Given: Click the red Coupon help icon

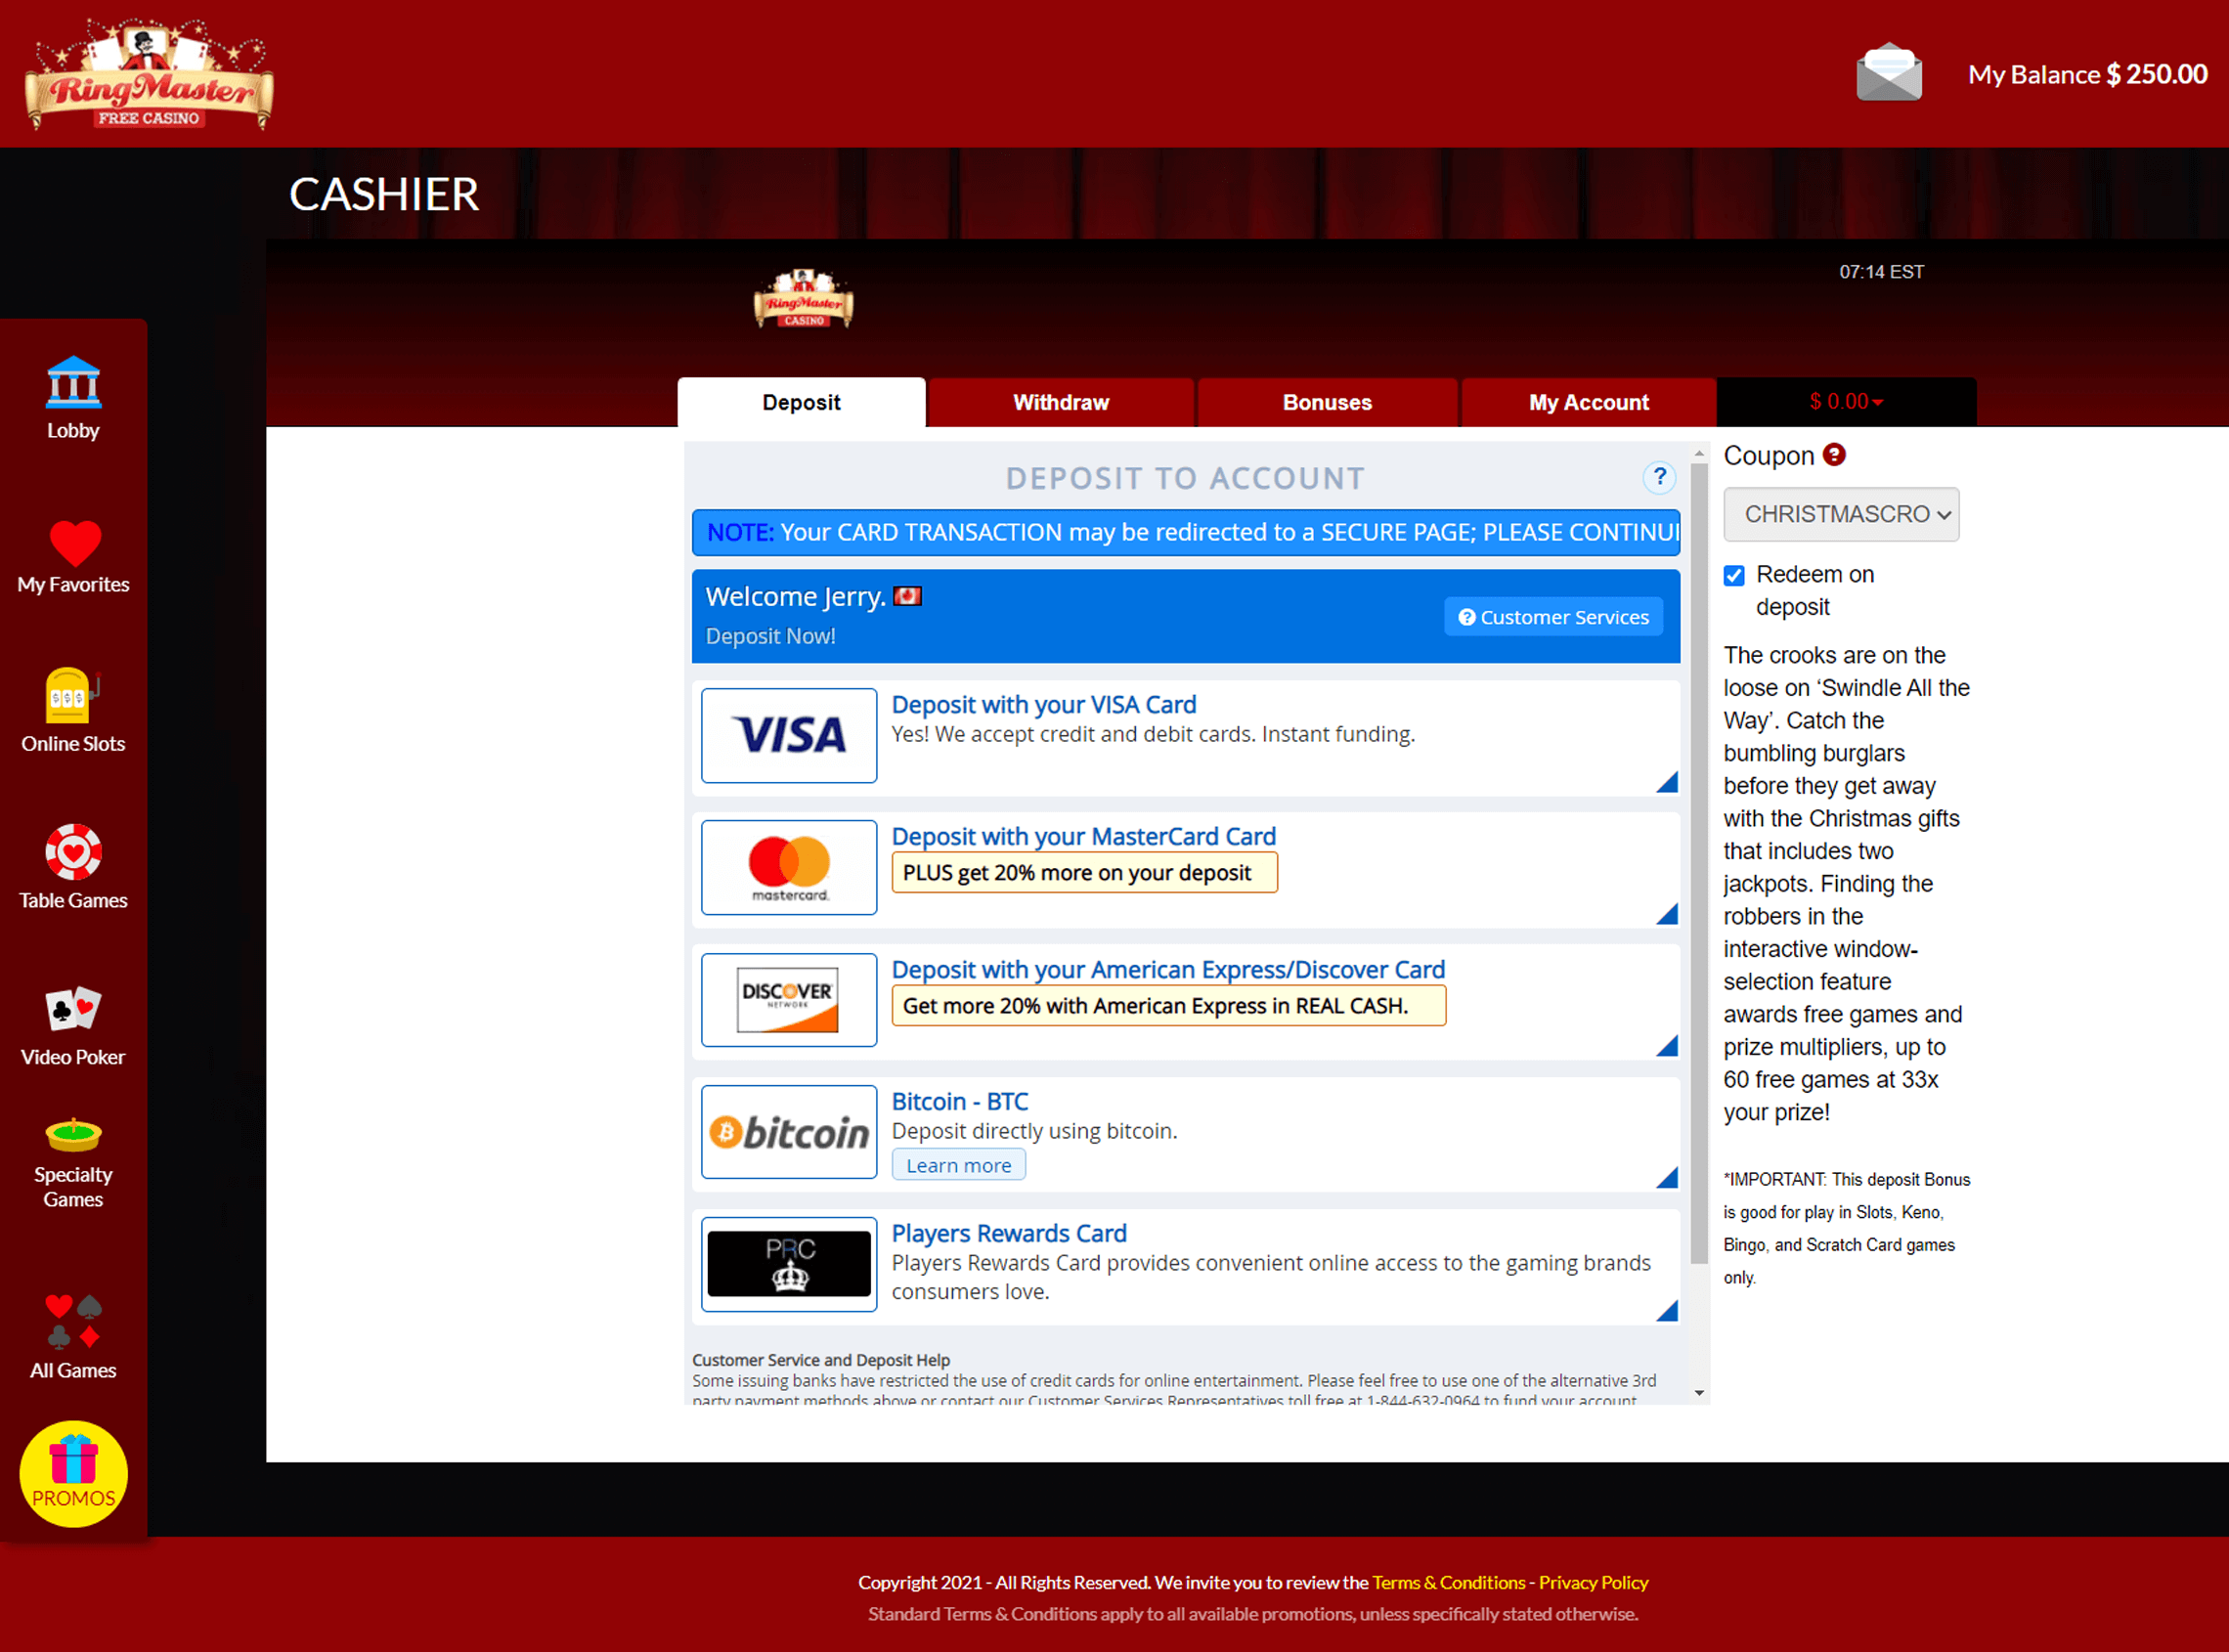Looking at the screenshot, I should (1834, 455).
